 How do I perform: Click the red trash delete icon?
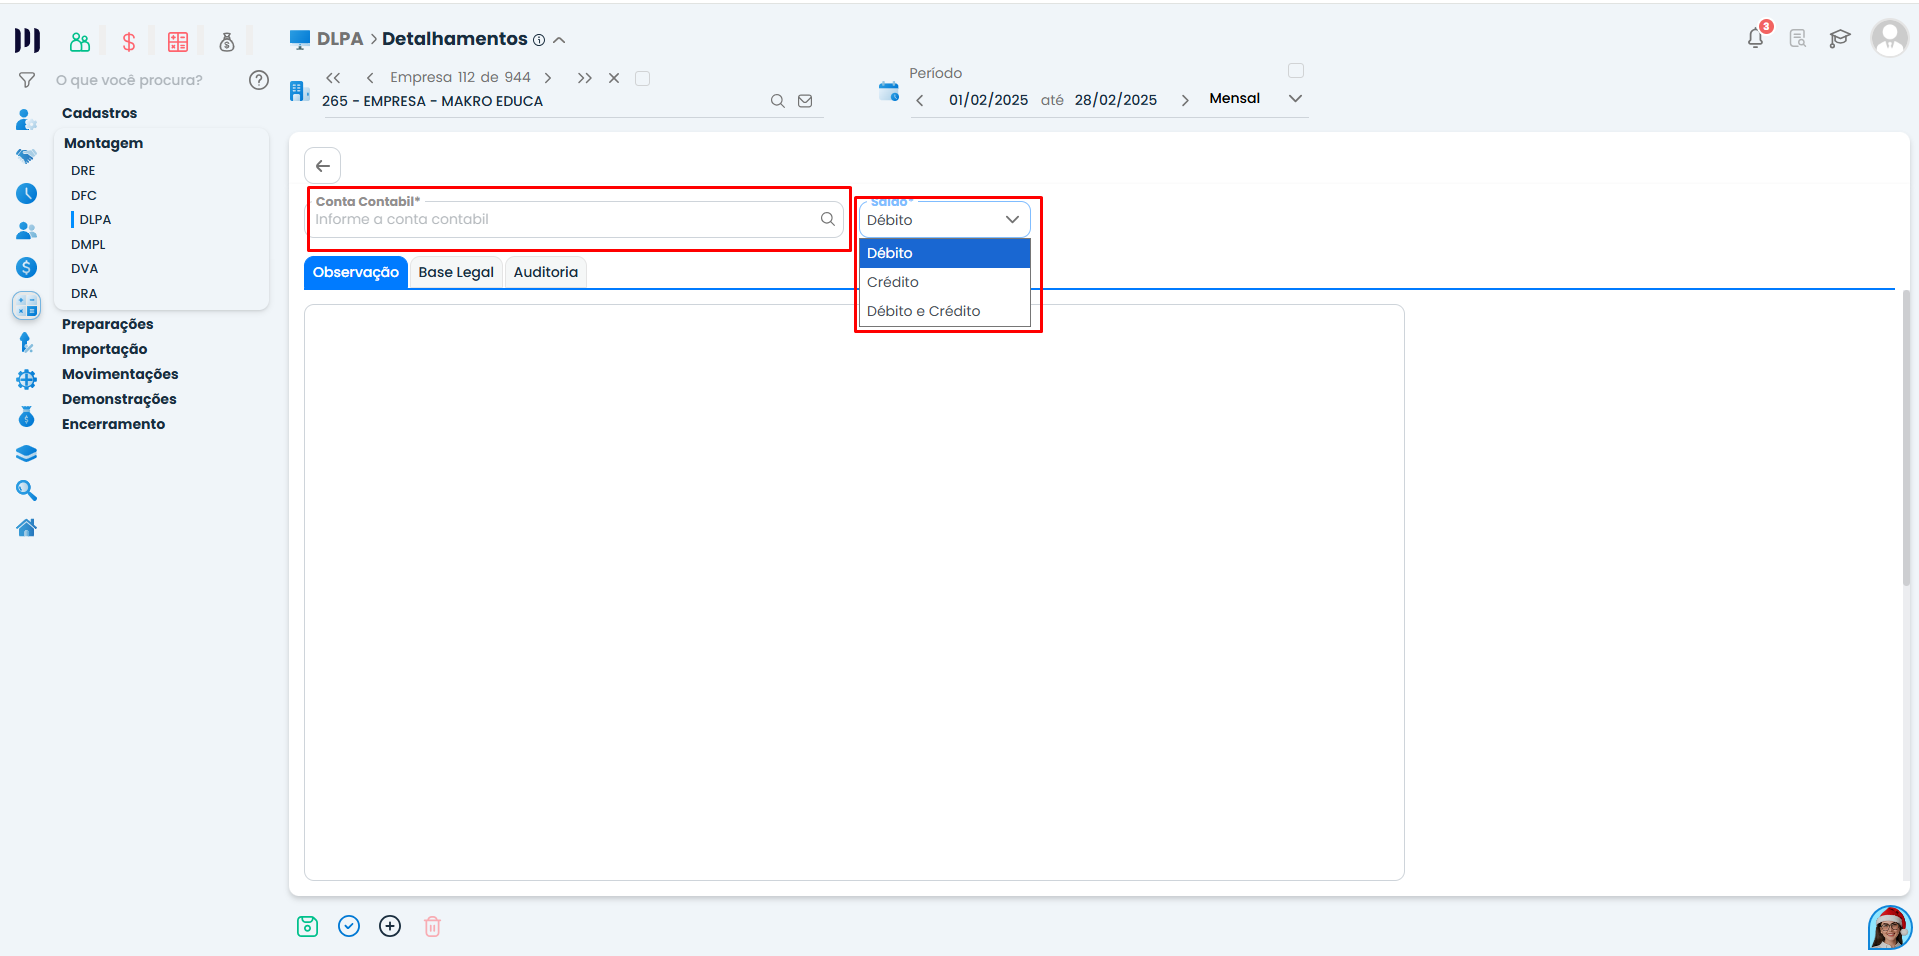point(432,926)
